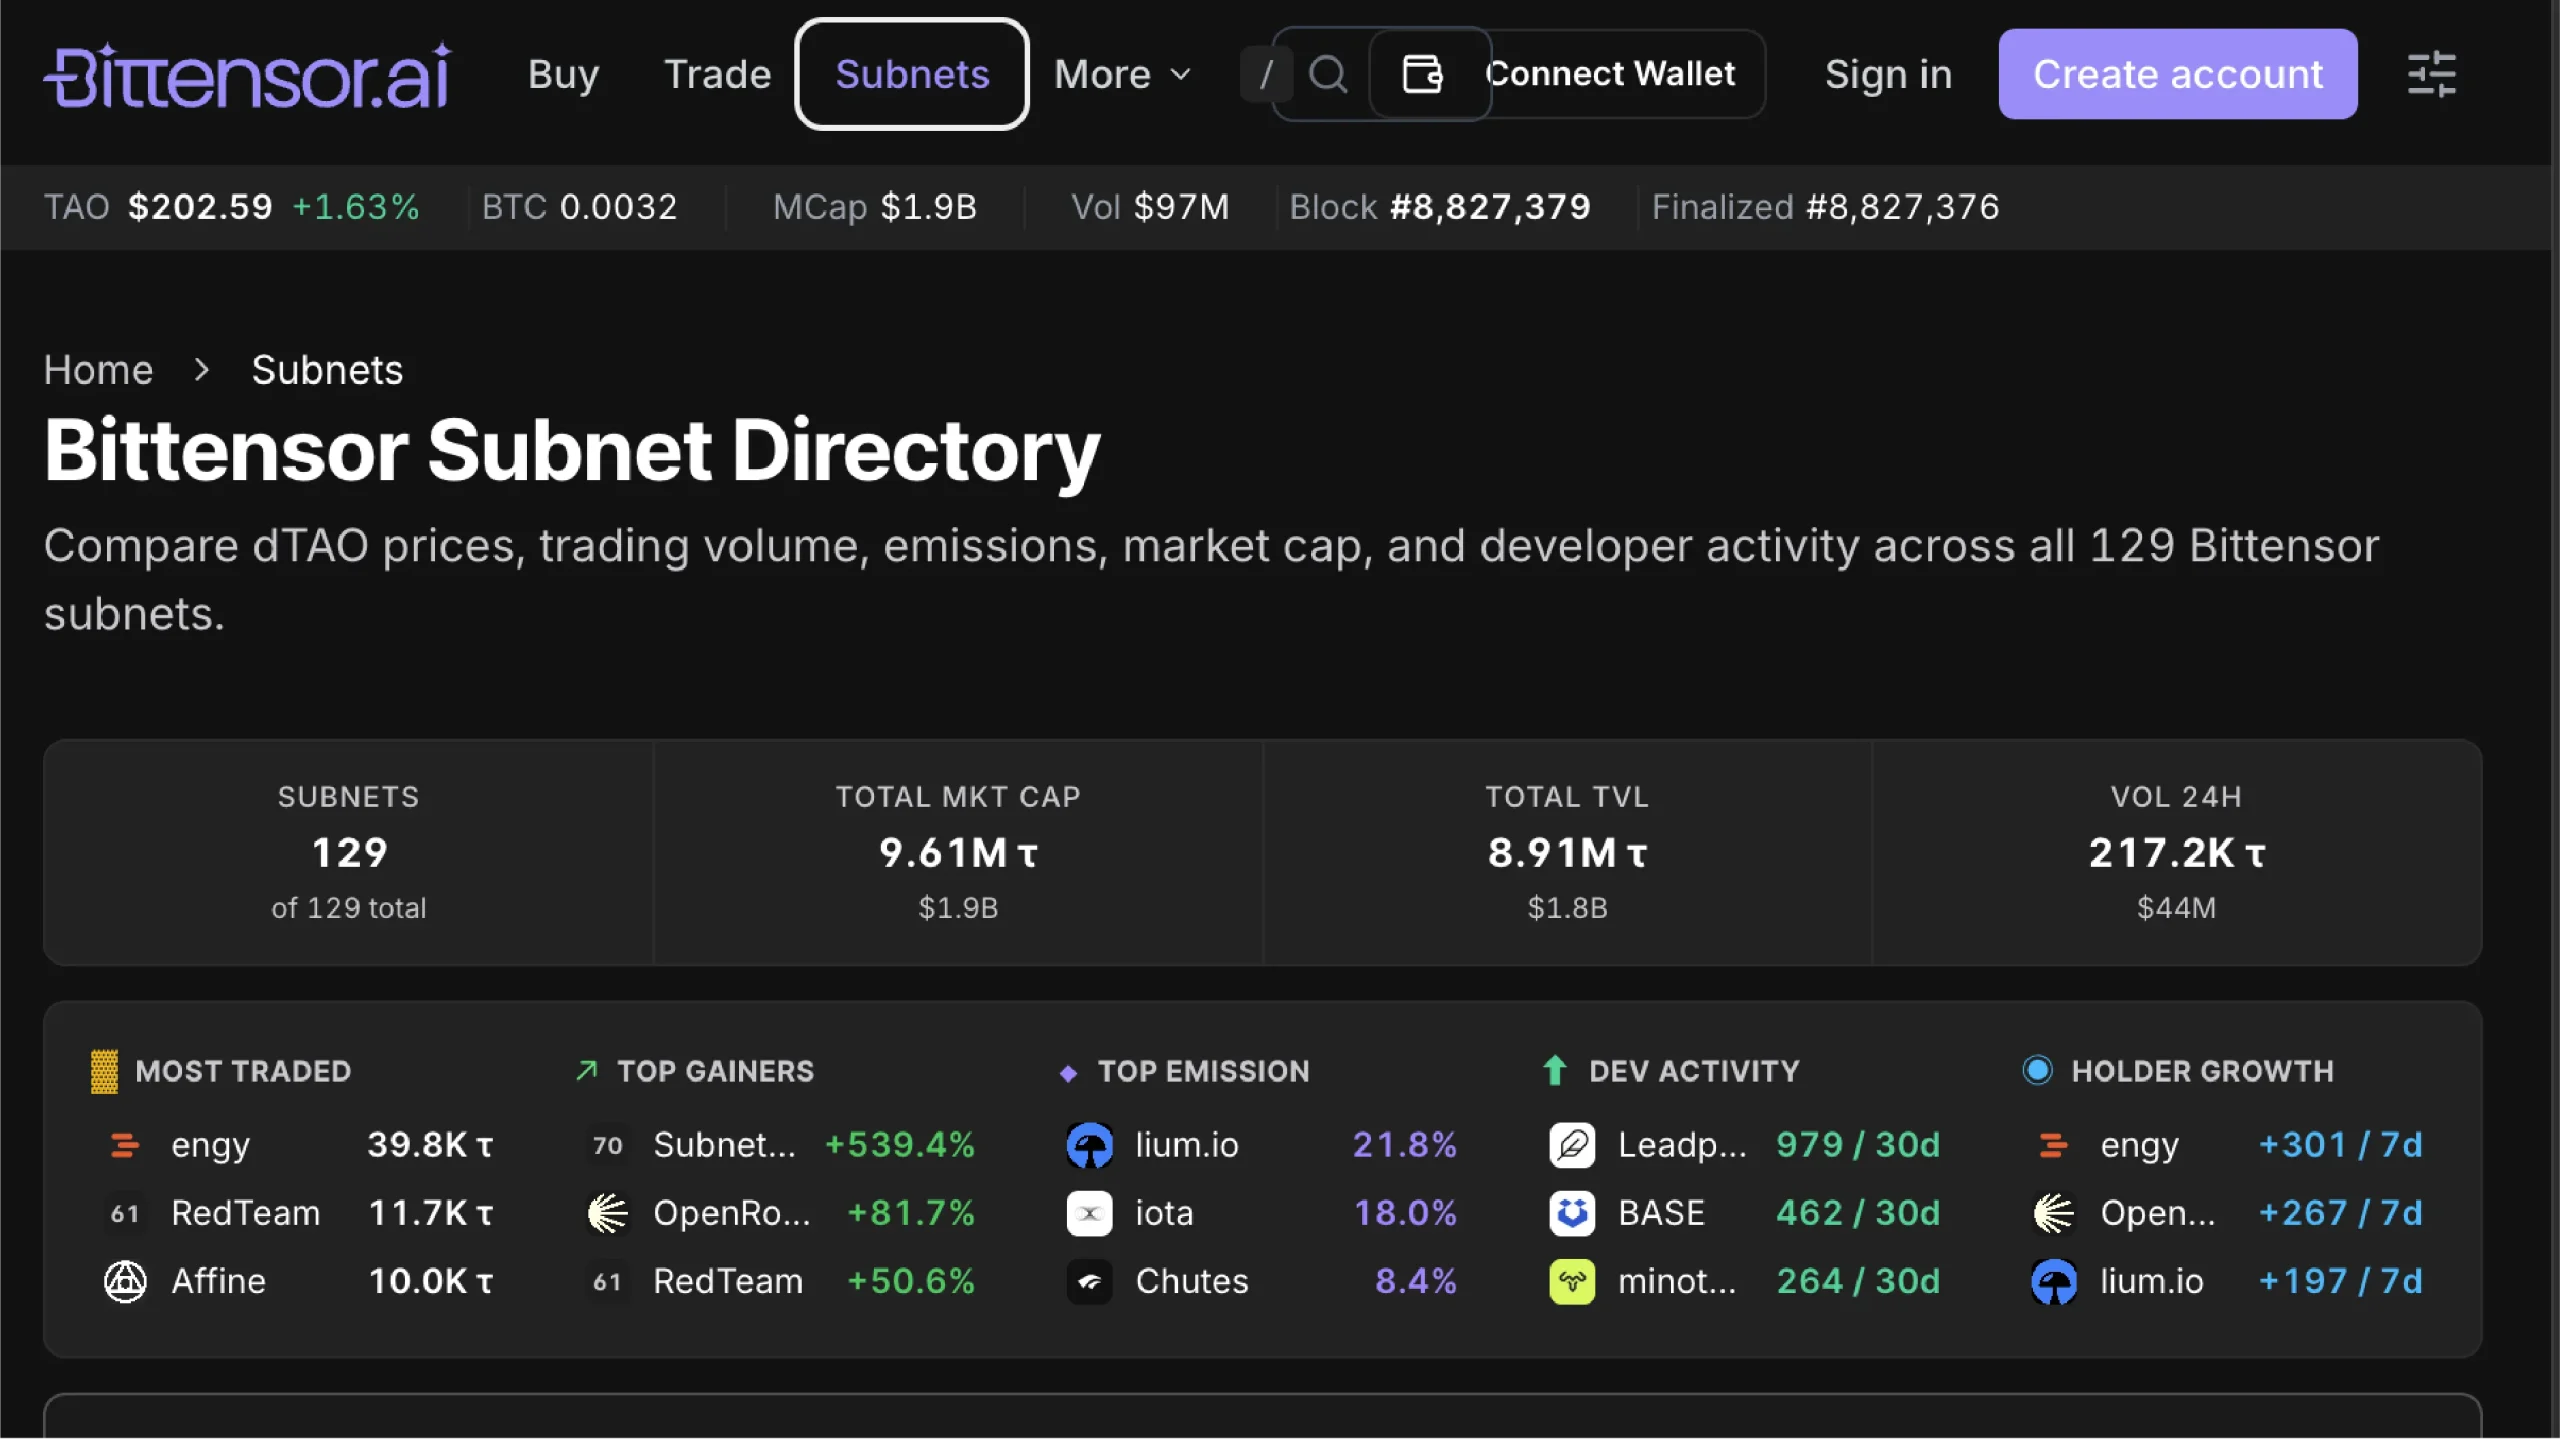2560x1439 pixels.
Task: Click the TAO price $202.59
Action: click(x=200, y=207)
